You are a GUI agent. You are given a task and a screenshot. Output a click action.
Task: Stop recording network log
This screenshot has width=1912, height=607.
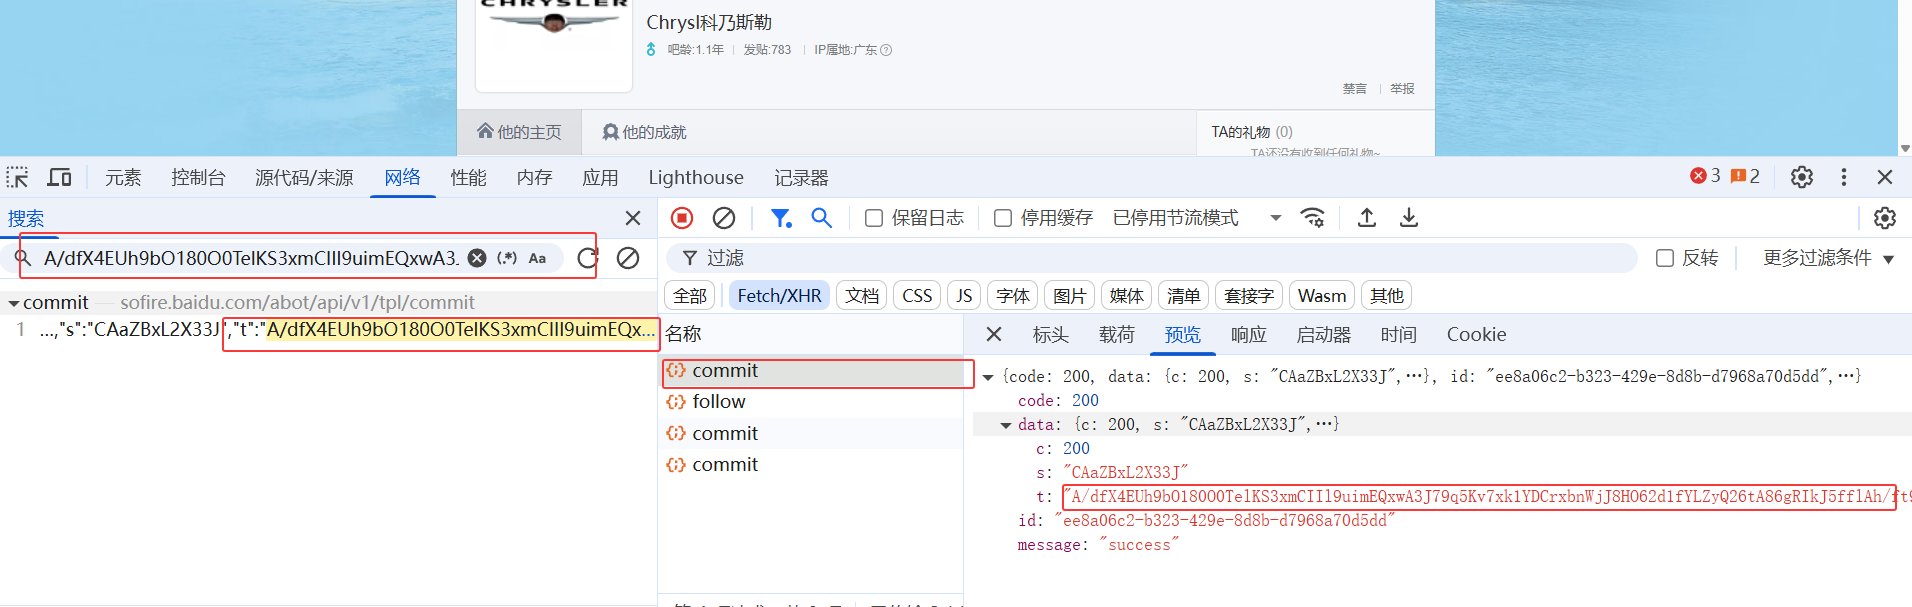(682, 218)
